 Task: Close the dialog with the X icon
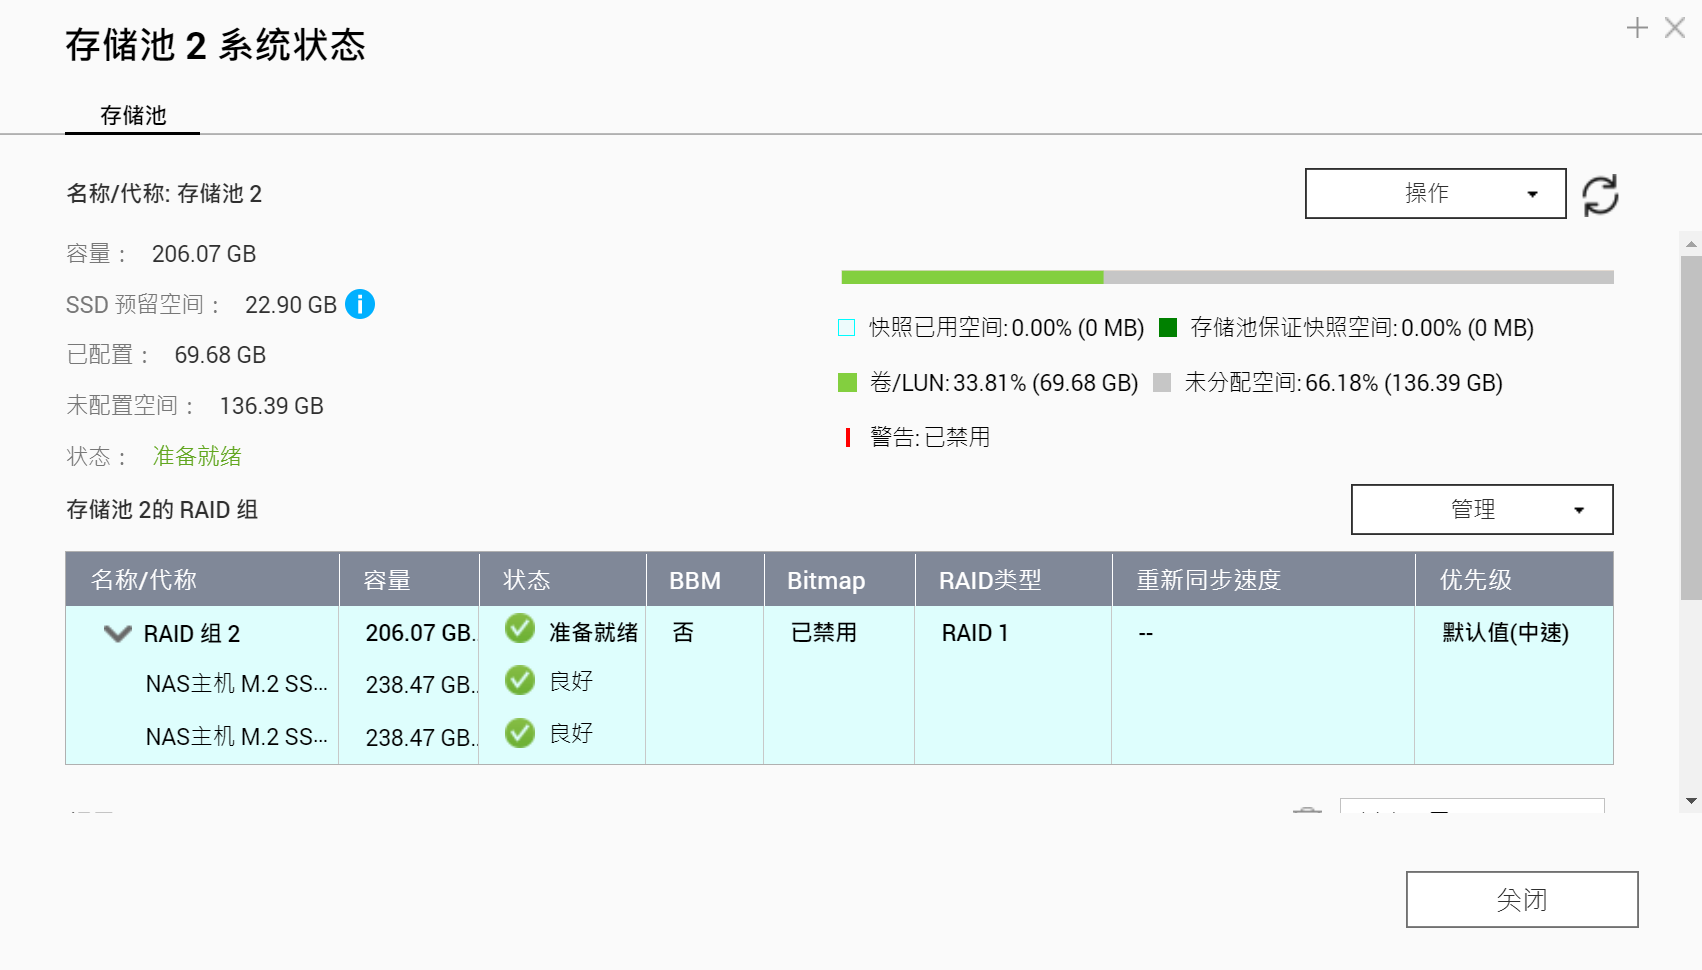click(1675, 28)
